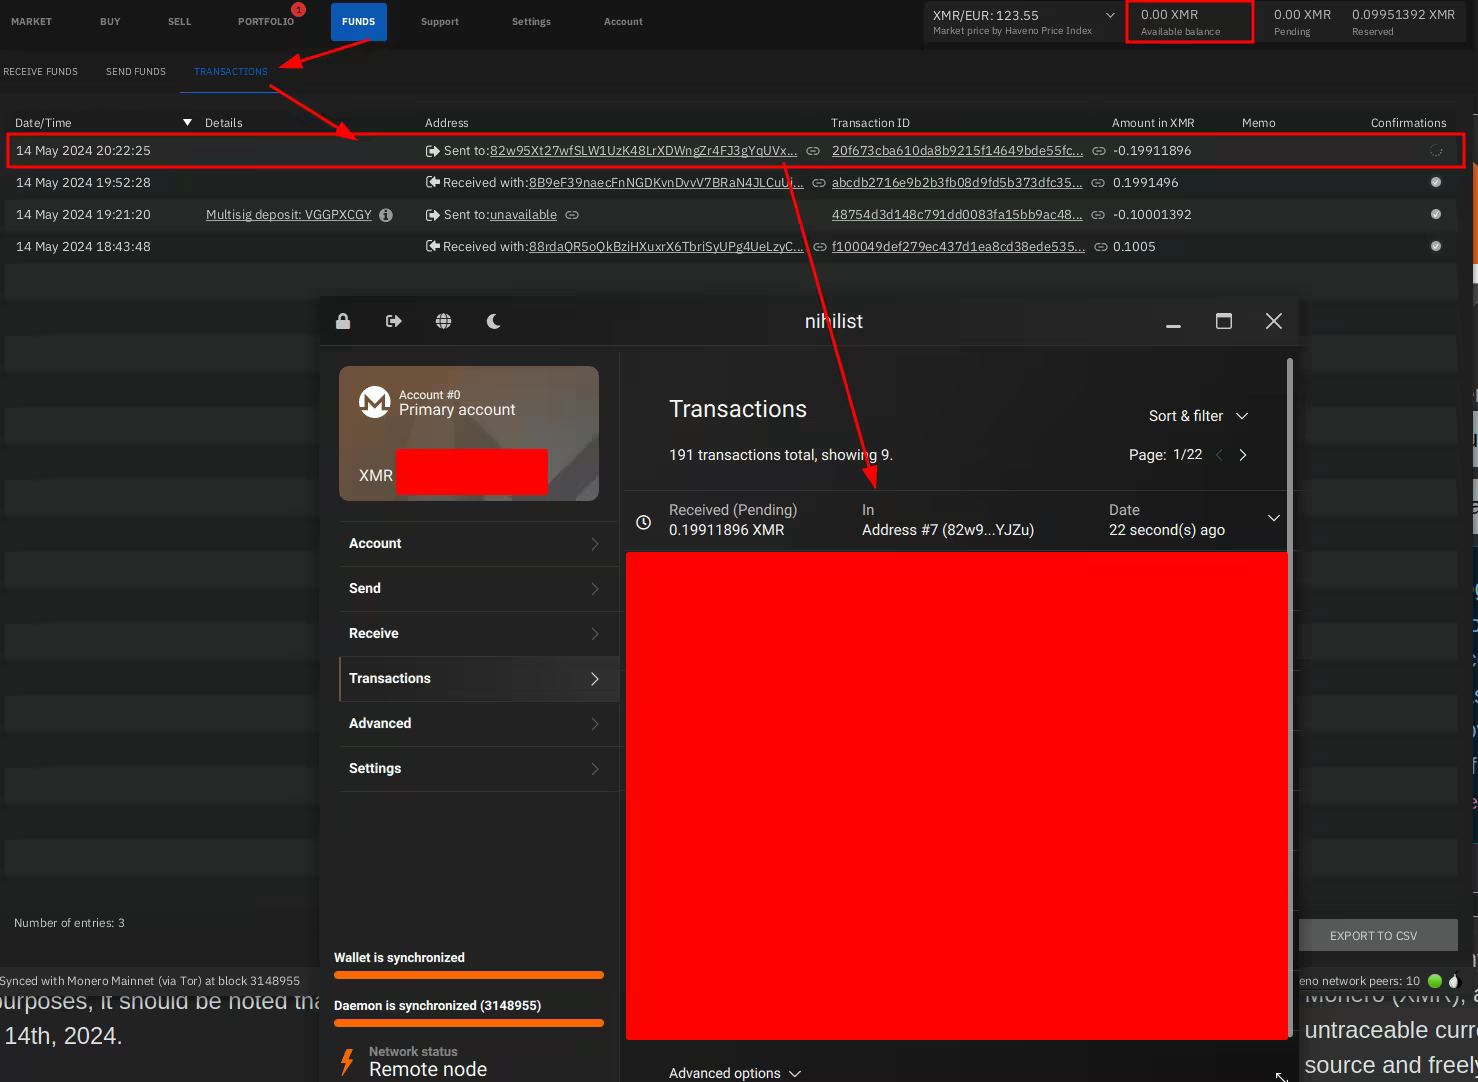This screenshot has height=1082, width=1478.
Task: Open the Portfolio menu
Action: click(266, 22)
